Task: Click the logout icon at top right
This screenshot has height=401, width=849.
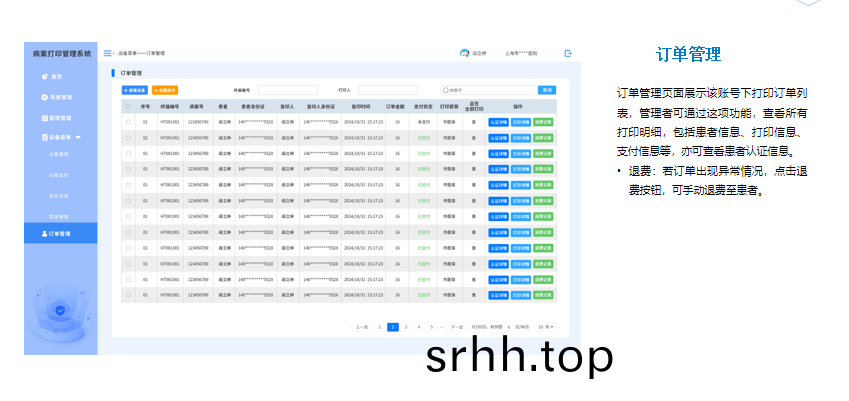Action: tap(568, 53)
